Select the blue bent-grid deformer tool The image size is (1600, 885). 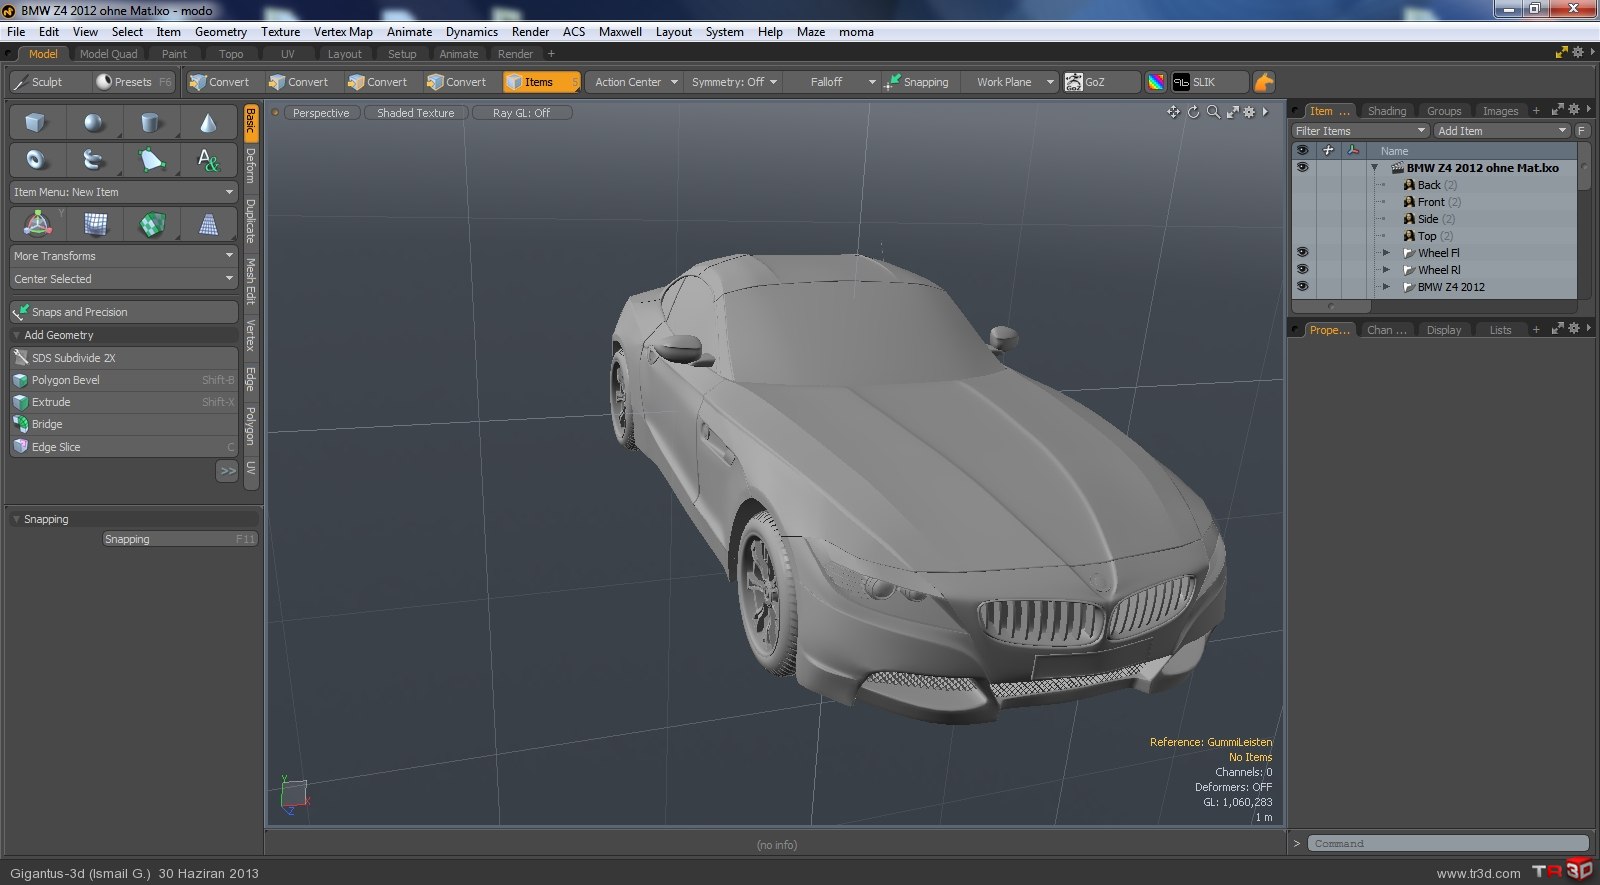click(95, 224)
